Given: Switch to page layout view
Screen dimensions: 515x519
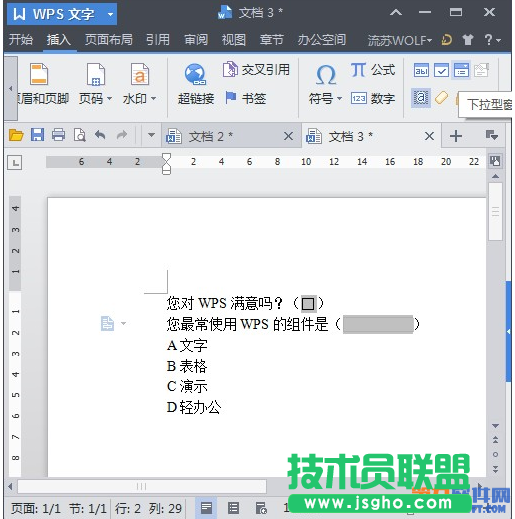Looking at the screenshot, I should [206, 508].
